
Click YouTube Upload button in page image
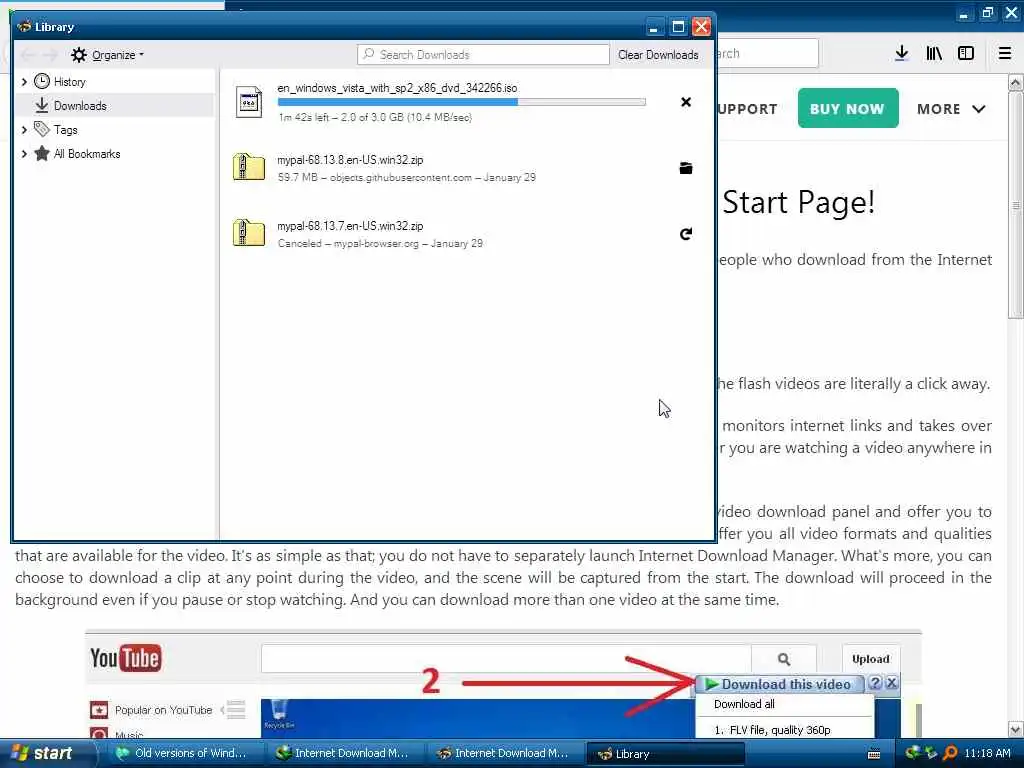pos(871,659)
